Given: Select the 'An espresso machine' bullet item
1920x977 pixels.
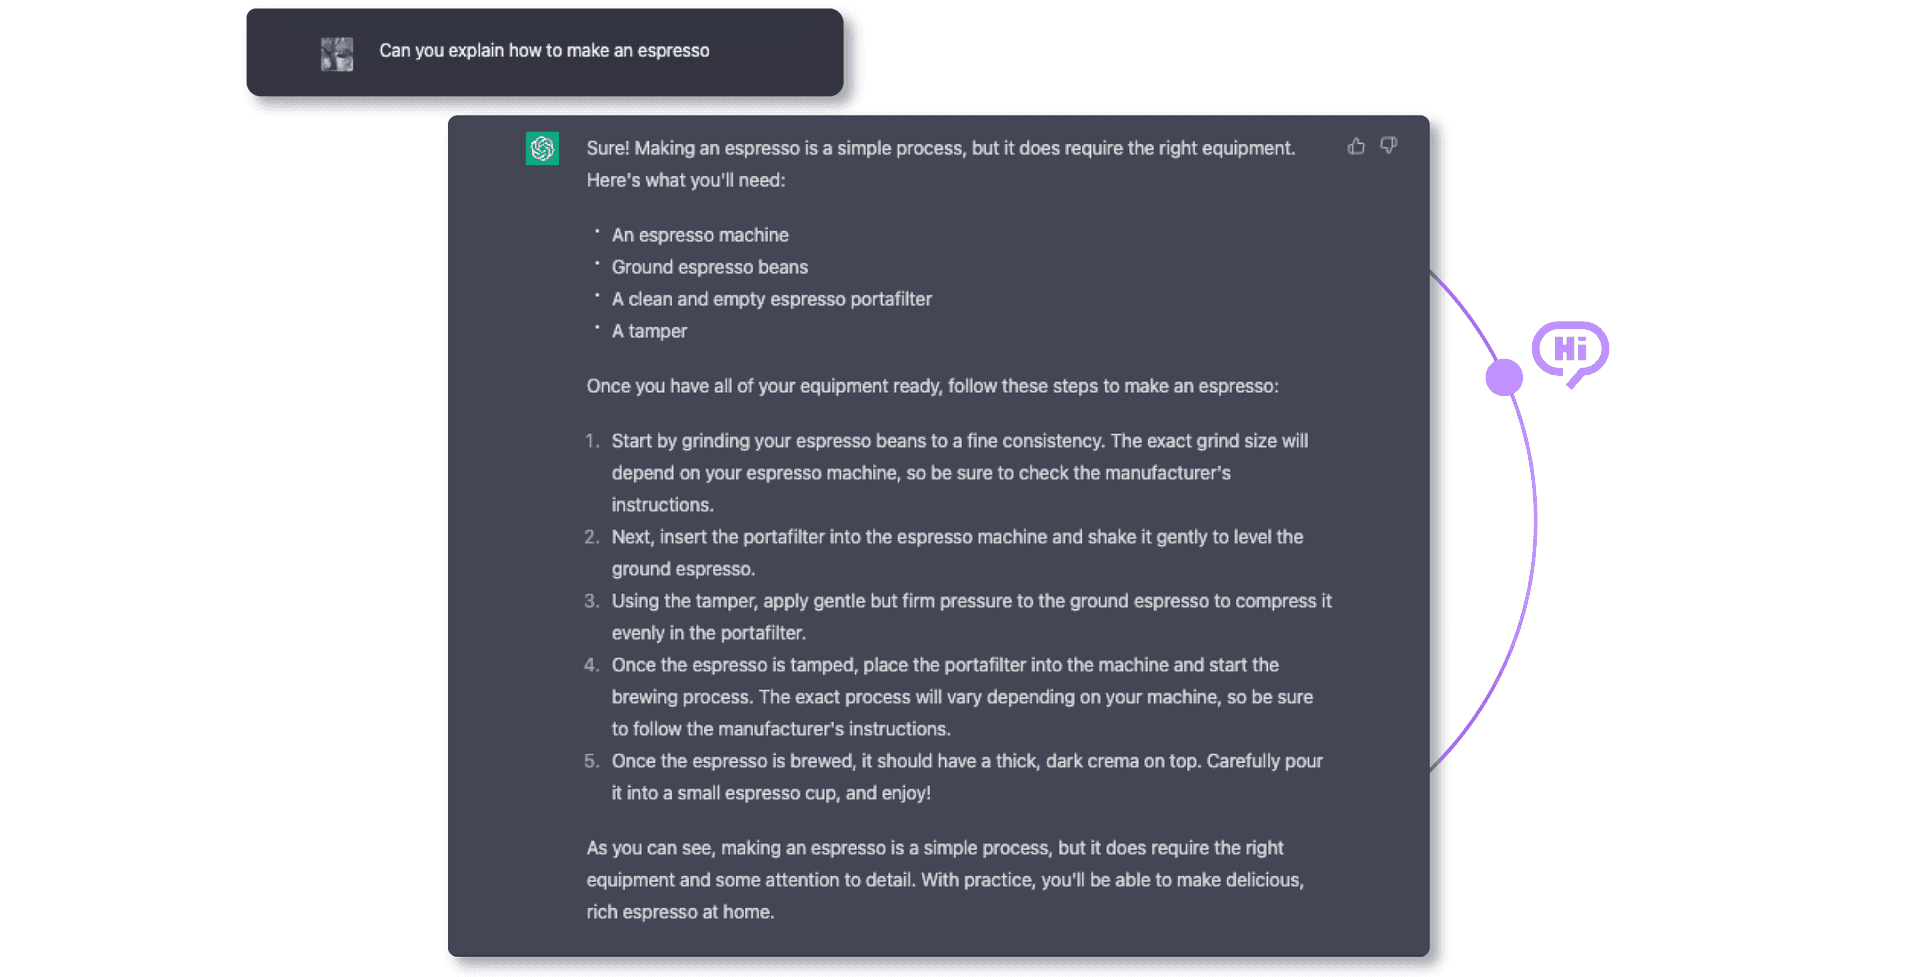Looking at the screenshot, I should coord(700,235).
